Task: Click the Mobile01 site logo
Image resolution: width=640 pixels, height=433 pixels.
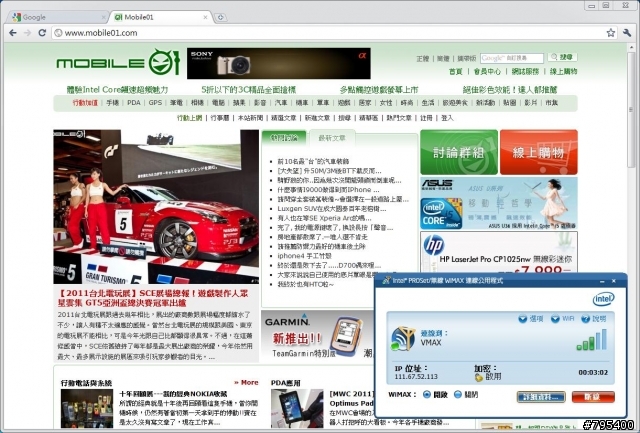Action: tap(118, 62)
